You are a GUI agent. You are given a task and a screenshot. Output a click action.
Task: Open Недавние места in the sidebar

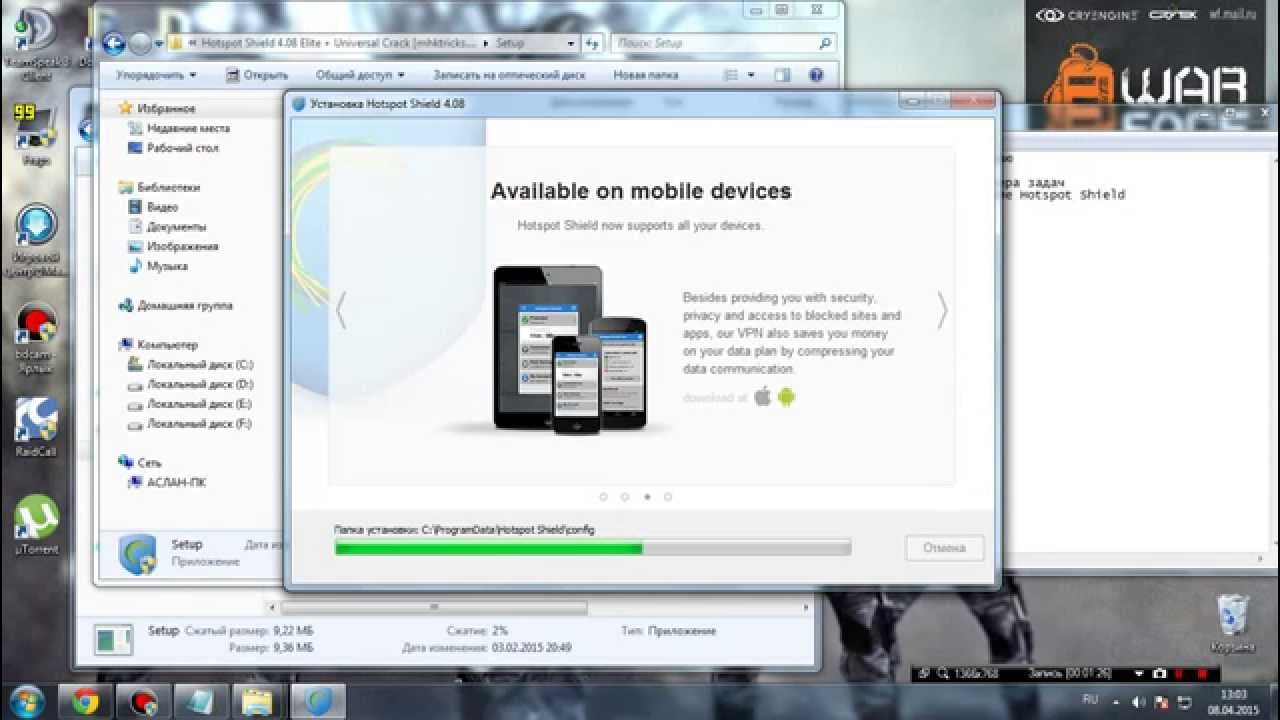(180, 128)
